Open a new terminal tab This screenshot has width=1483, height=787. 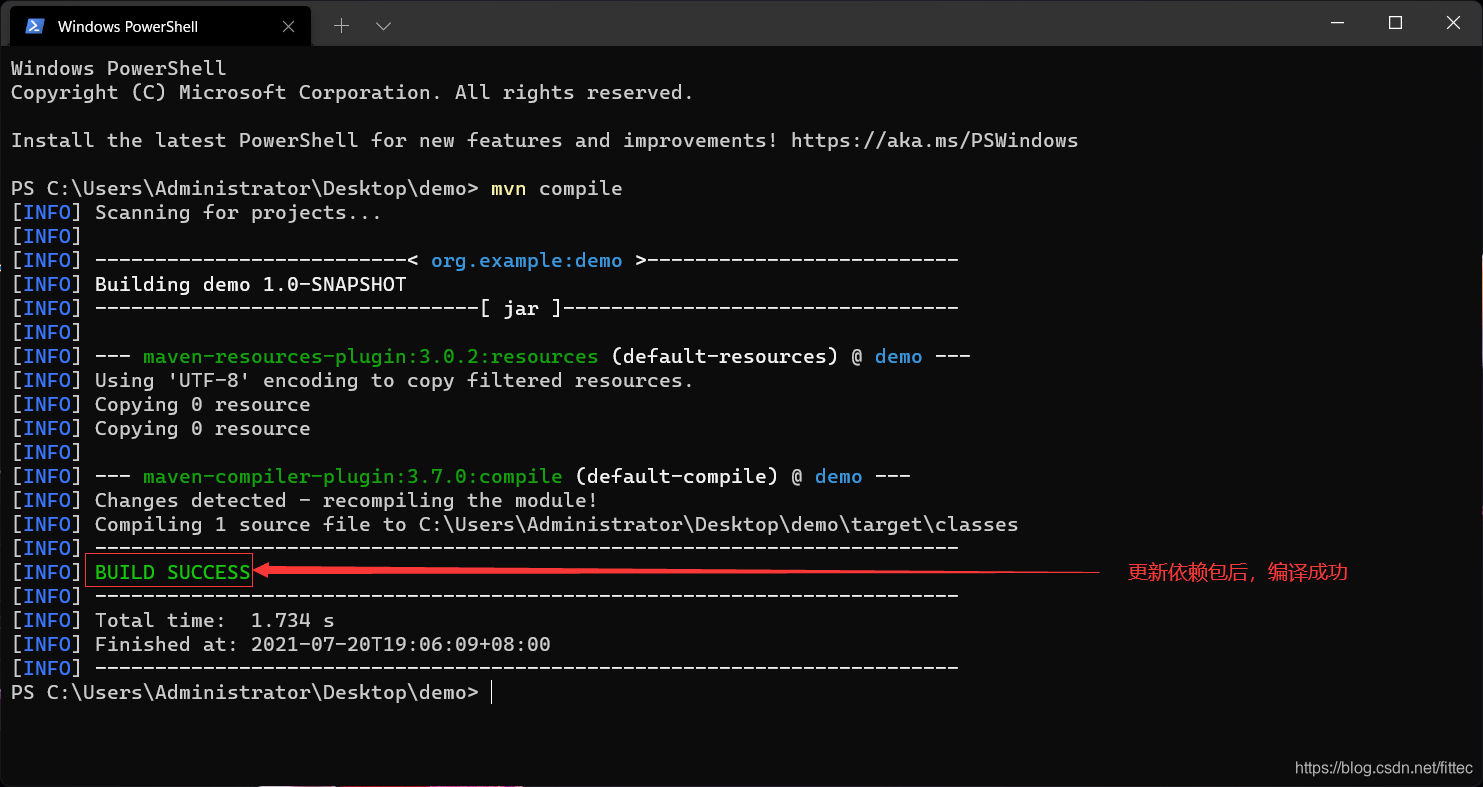coord(342,26)
